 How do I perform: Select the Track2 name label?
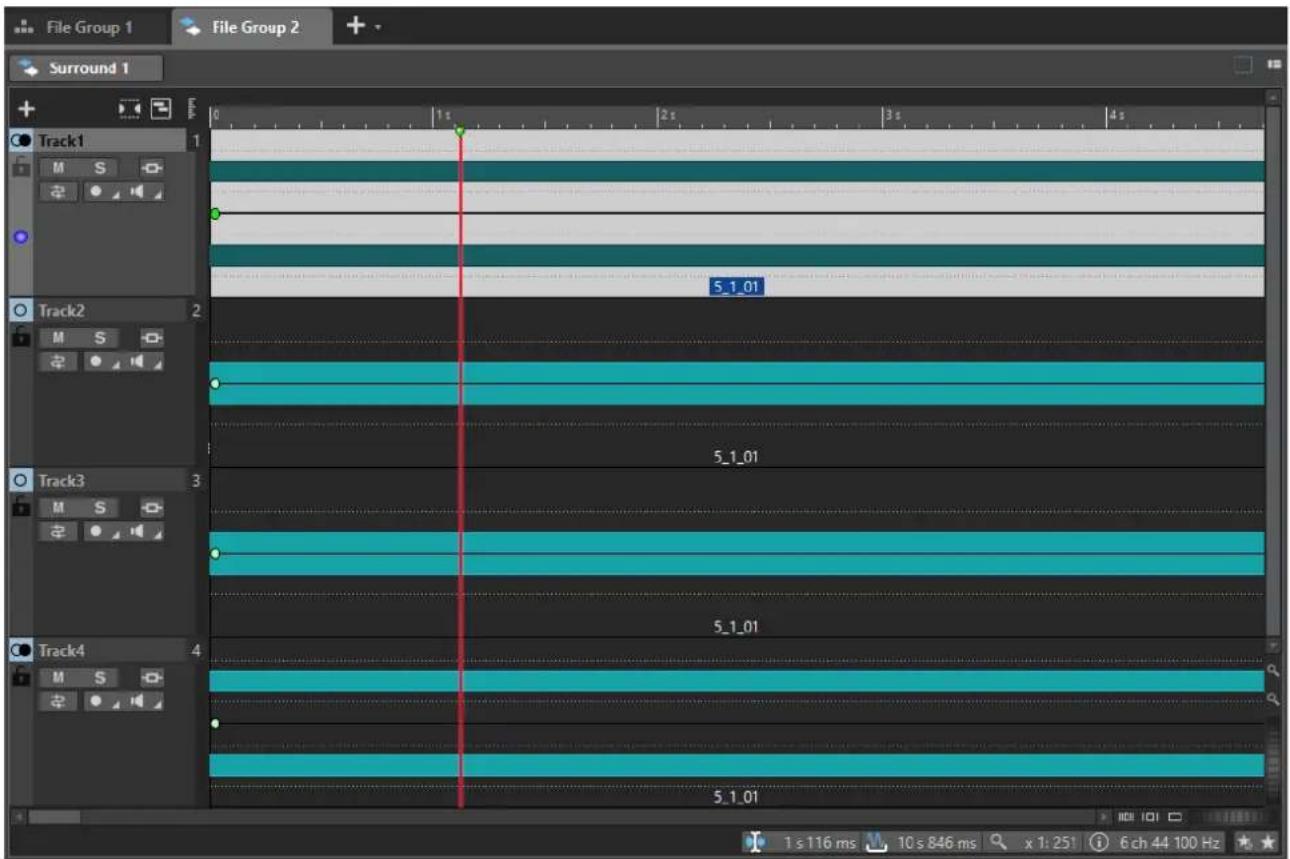coord(62,312)
